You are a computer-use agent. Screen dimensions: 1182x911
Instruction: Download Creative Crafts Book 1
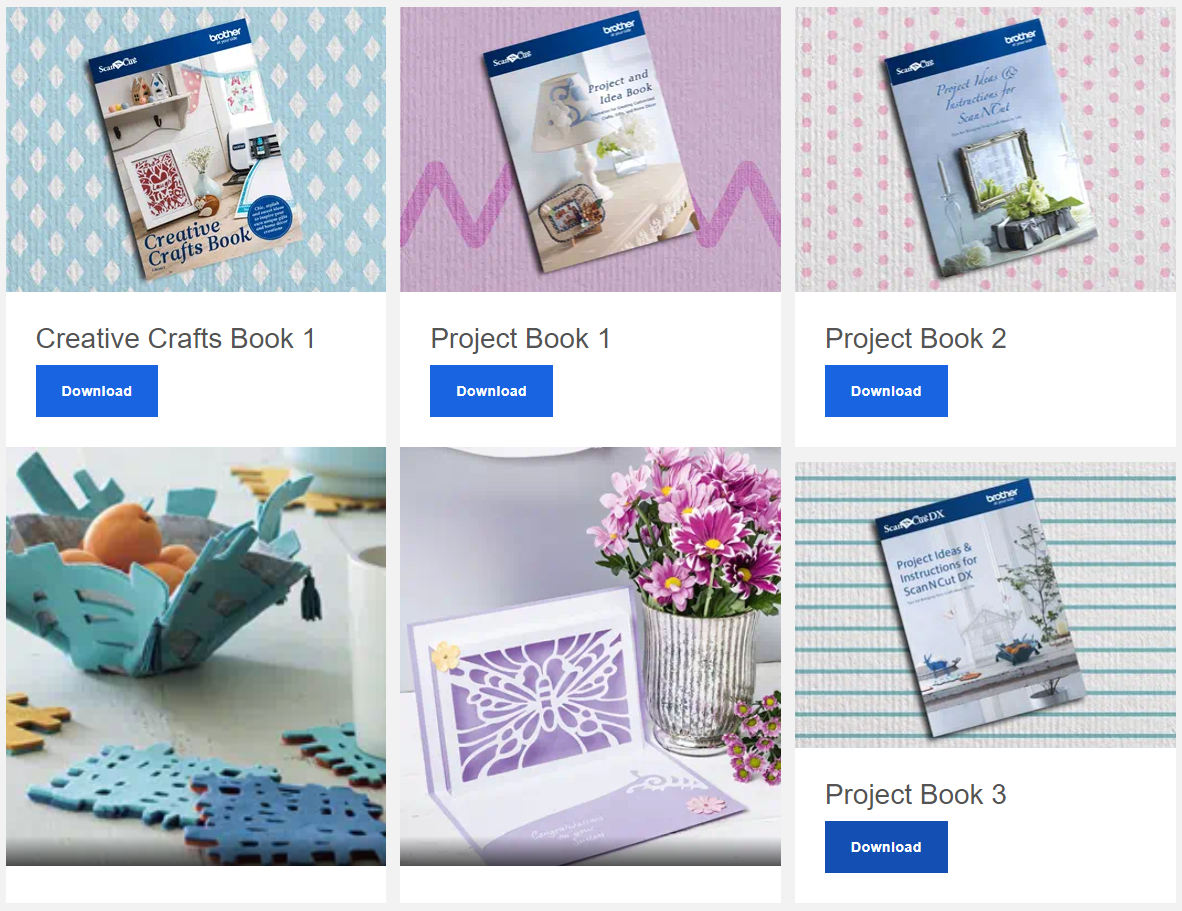click(x=96, y=391)
